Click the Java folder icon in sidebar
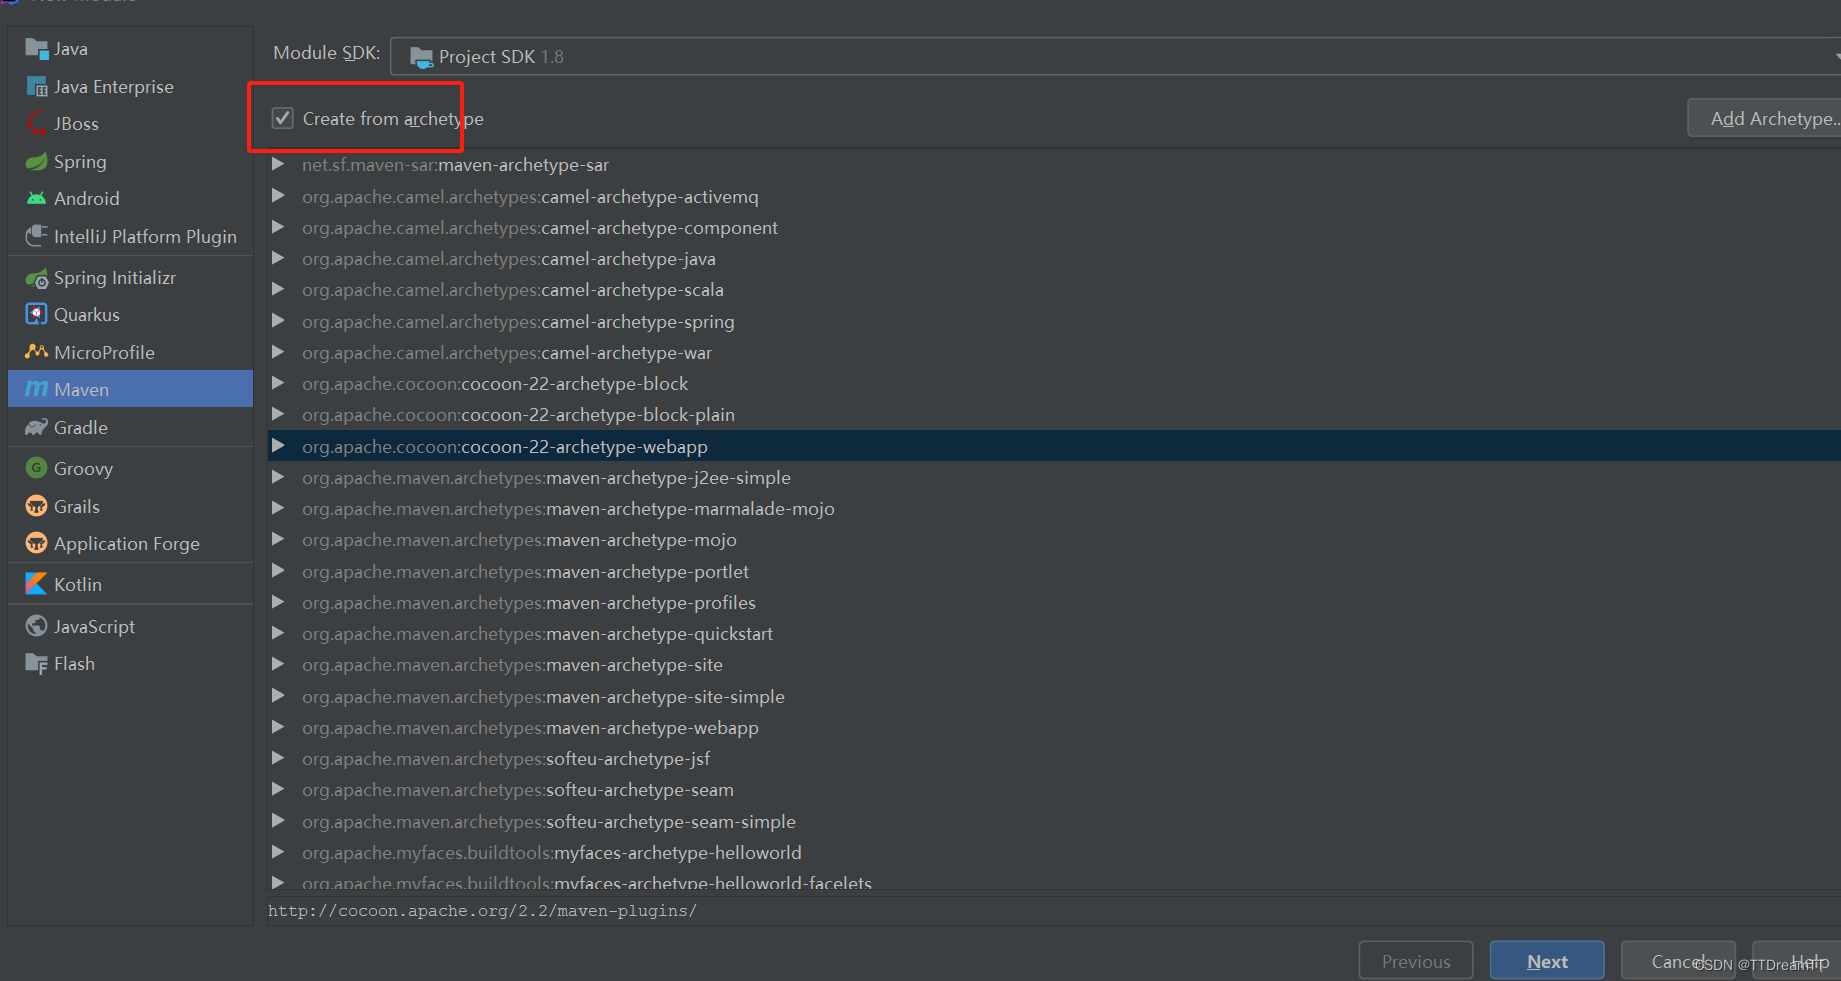This screenshot has height=981, width=1841. [x=37, y=48]
